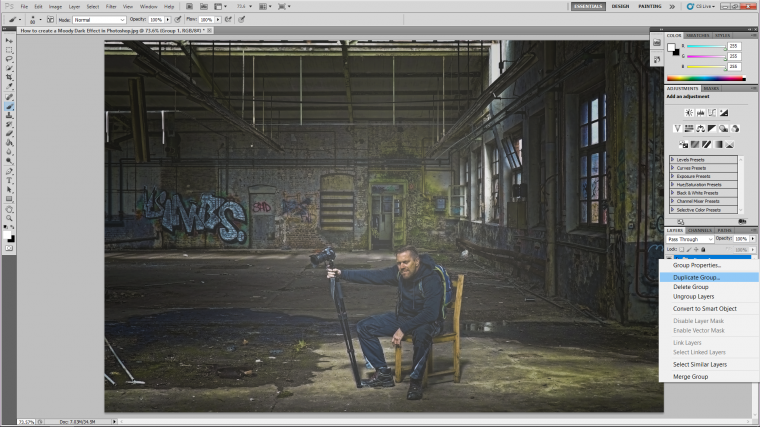The width and height of the screenshot is (760, 427).
Task: Toggle airbrush mode in options bar
Action: 228,20
